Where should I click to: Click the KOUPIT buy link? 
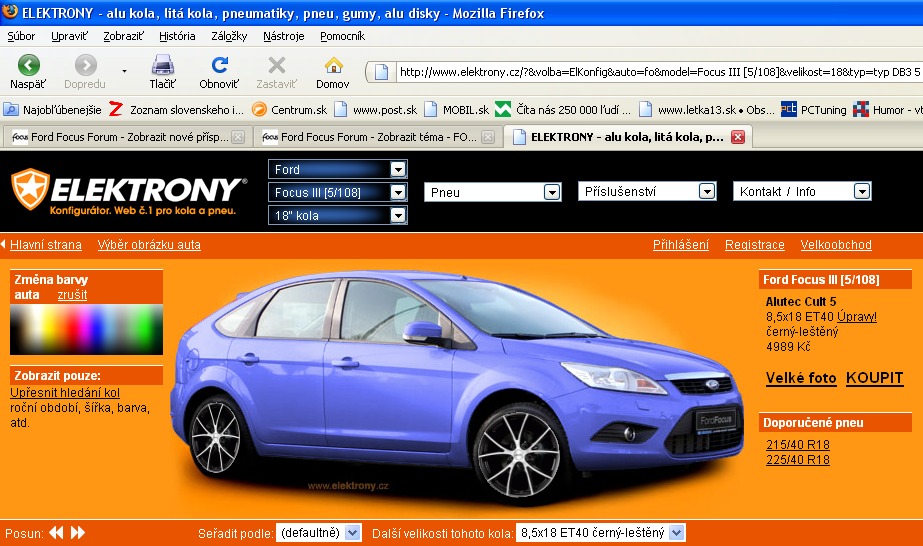point(874,378)
